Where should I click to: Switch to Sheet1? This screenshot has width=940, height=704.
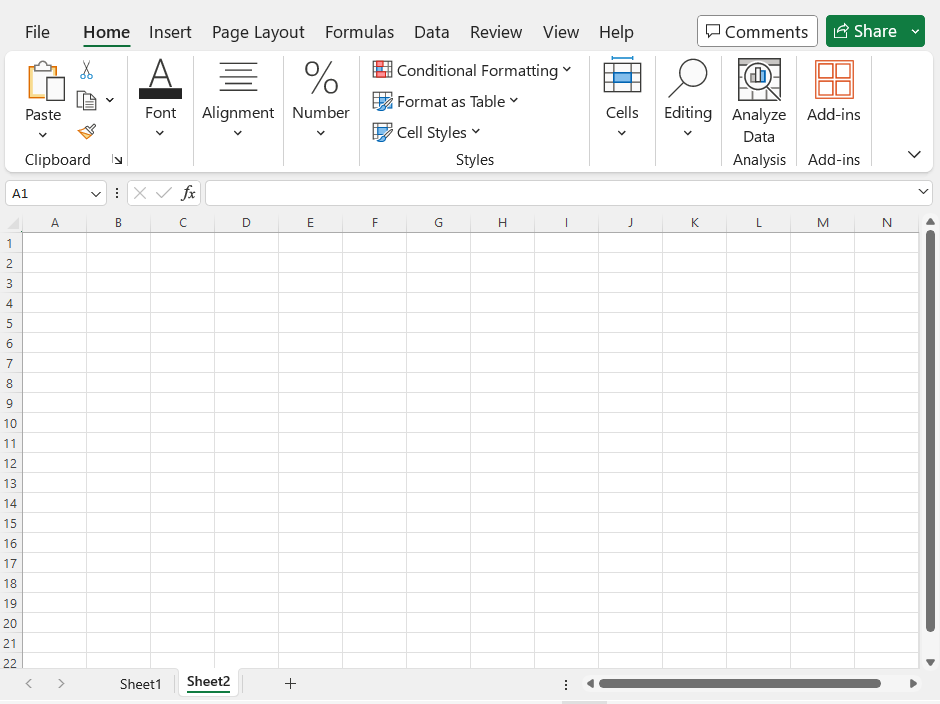tap(140, 683)
